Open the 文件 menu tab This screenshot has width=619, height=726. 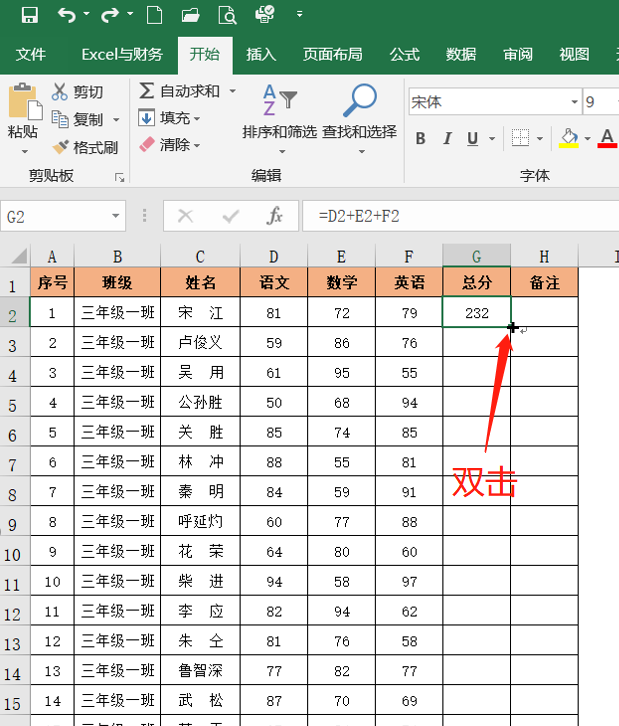[x=31, y=55]
